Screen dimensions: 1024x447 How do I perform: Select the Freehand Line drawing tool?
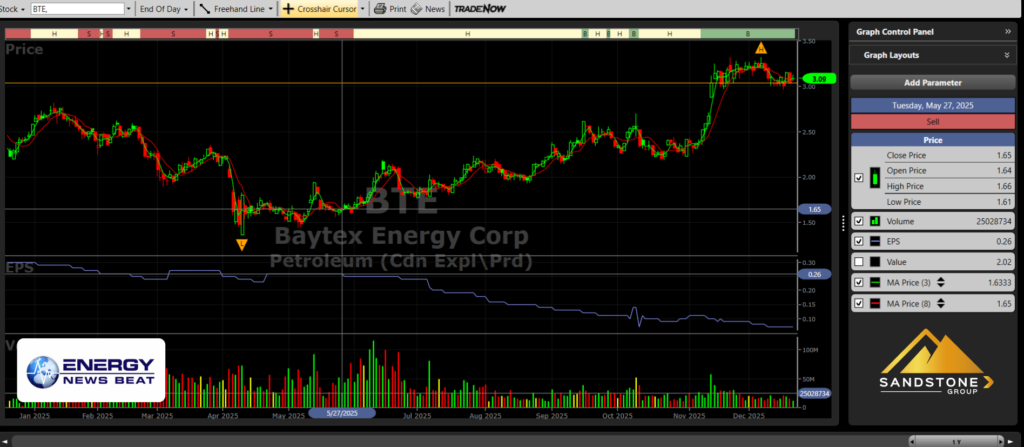[232, 8]
